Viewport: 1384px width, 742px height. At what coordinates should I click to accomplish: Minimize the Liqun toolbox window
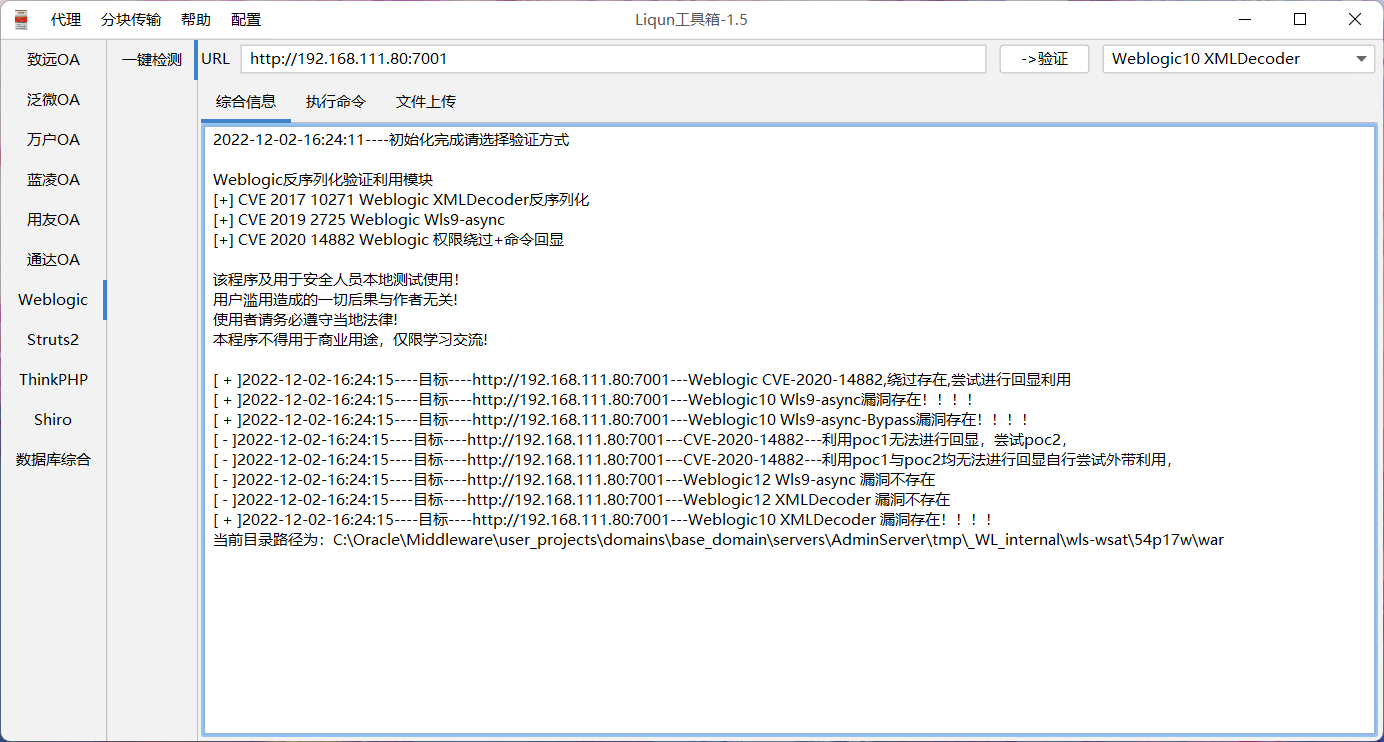[1246, 19]
